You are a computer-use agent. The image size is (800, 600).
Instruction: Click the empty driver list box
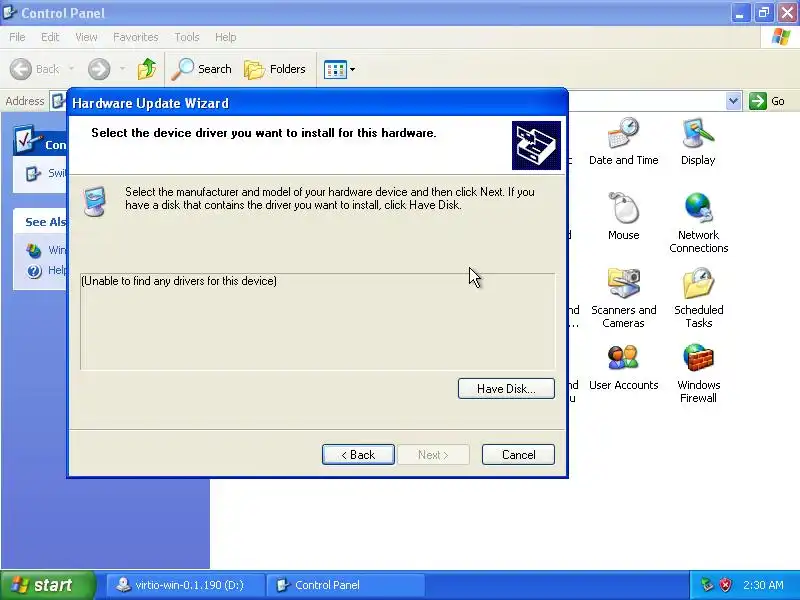coord(317,321)
